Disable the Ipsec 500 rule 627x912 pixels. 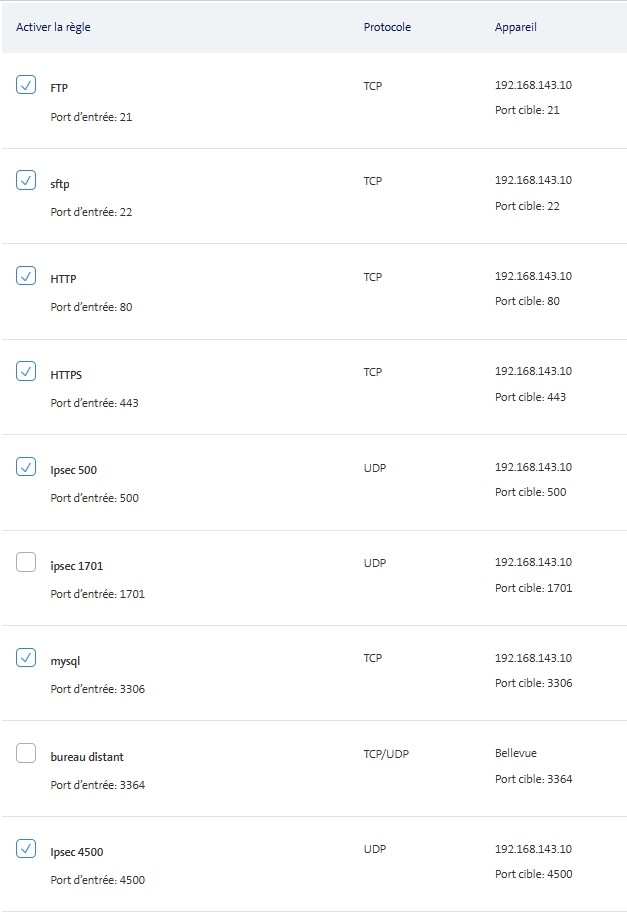point(26,467)
